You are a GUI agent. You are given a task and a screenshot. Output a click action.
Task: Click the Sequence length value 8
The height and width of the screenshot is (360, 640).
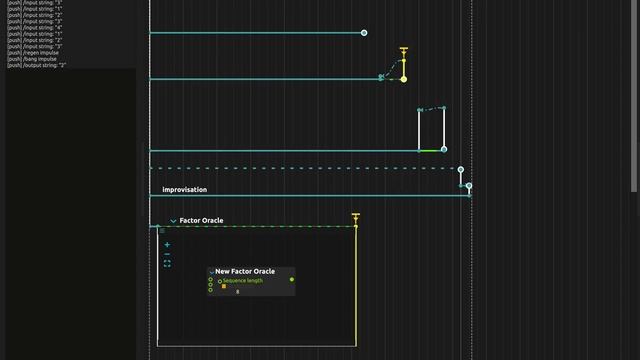click(x=238, y=292)
